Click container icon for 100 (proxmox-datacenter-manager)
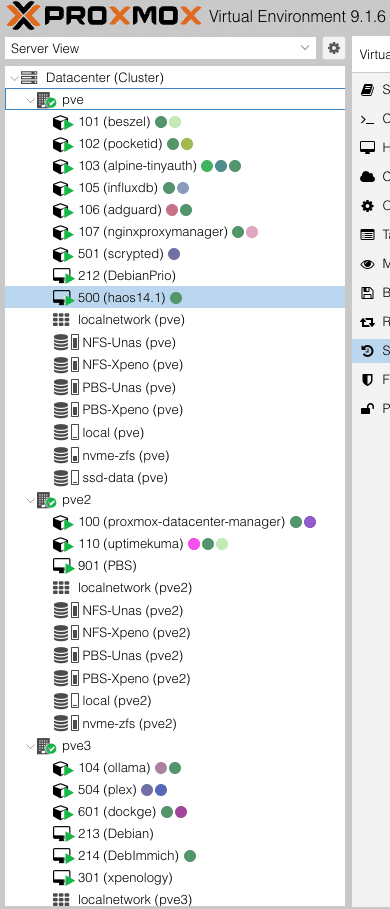 coord(62,522)
